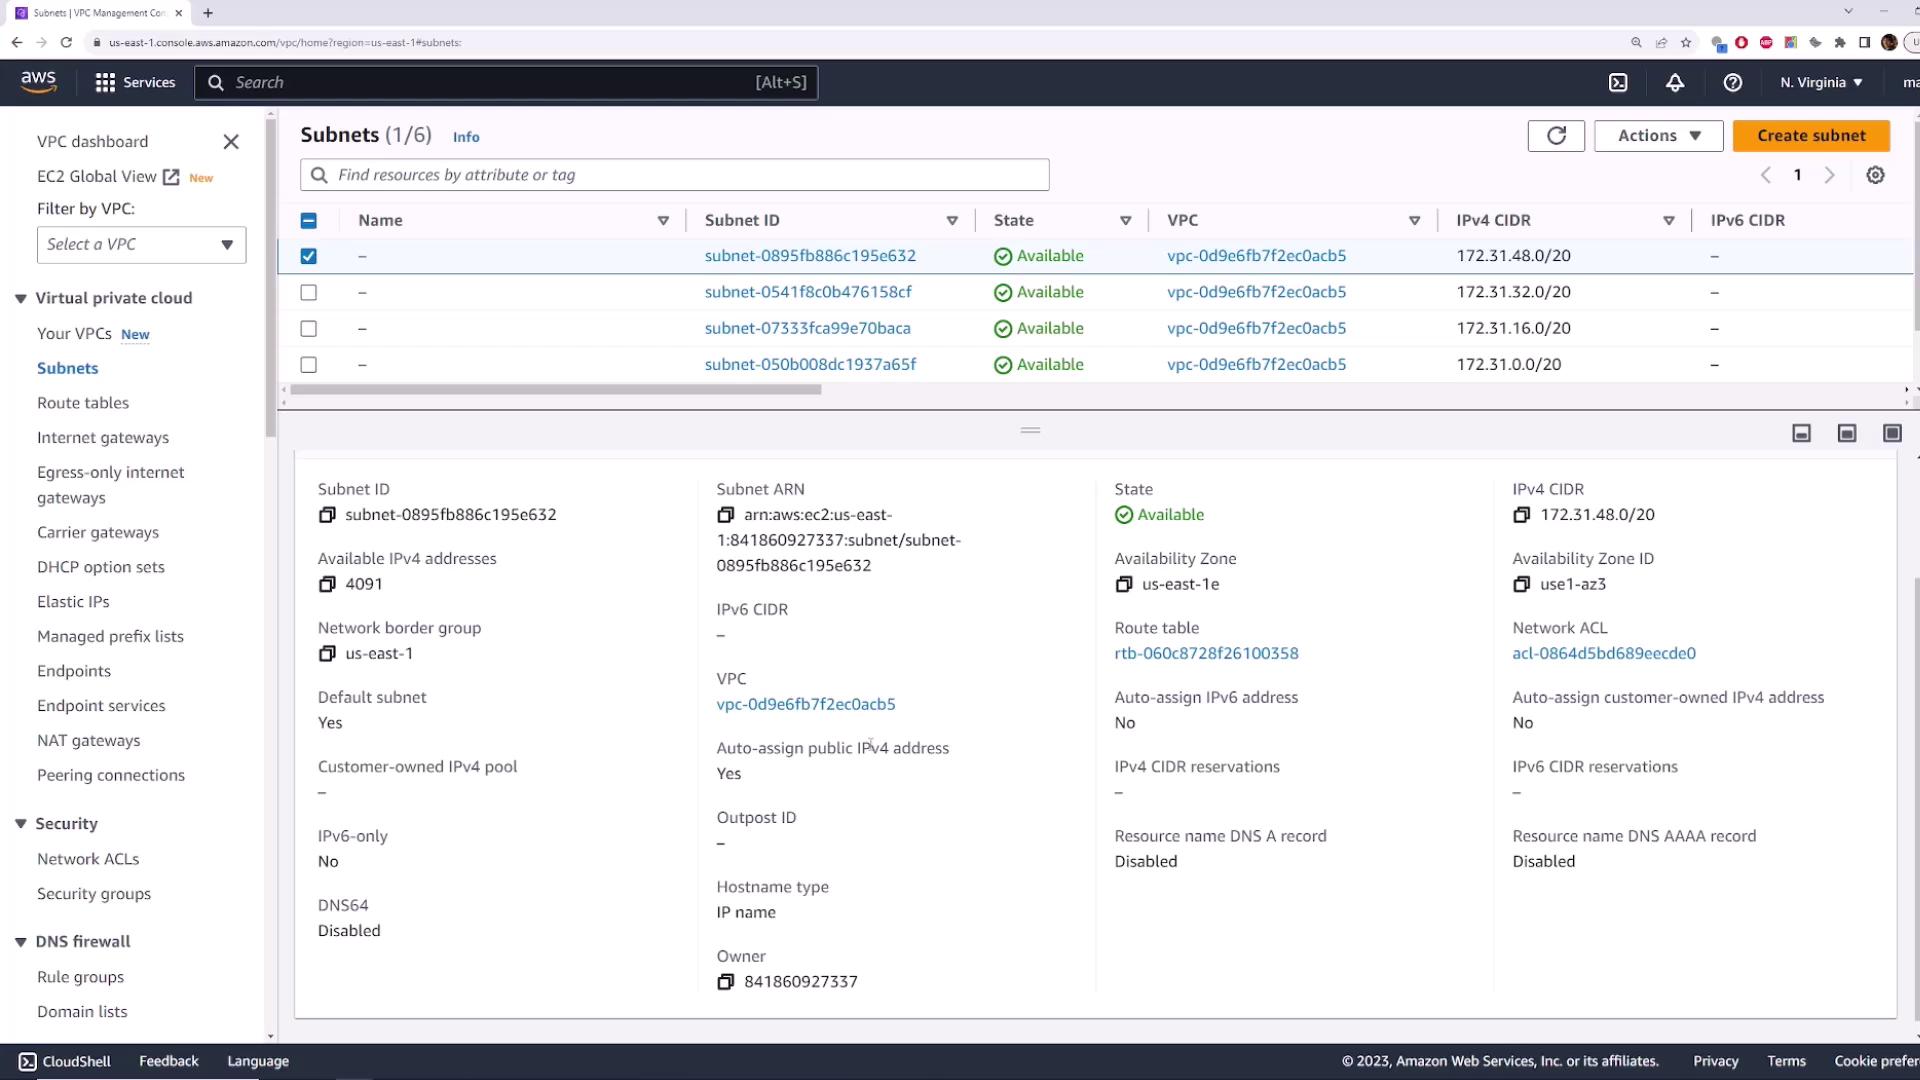The width and height of the screenshot is (1920, 1080).
Task: Go to Security groups in the sidebar
Action: [94, 894]
